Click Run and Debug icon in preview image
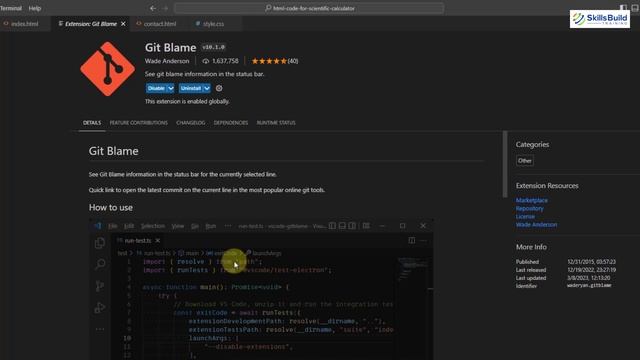640x360 pixels. click(x=100, y=307)
